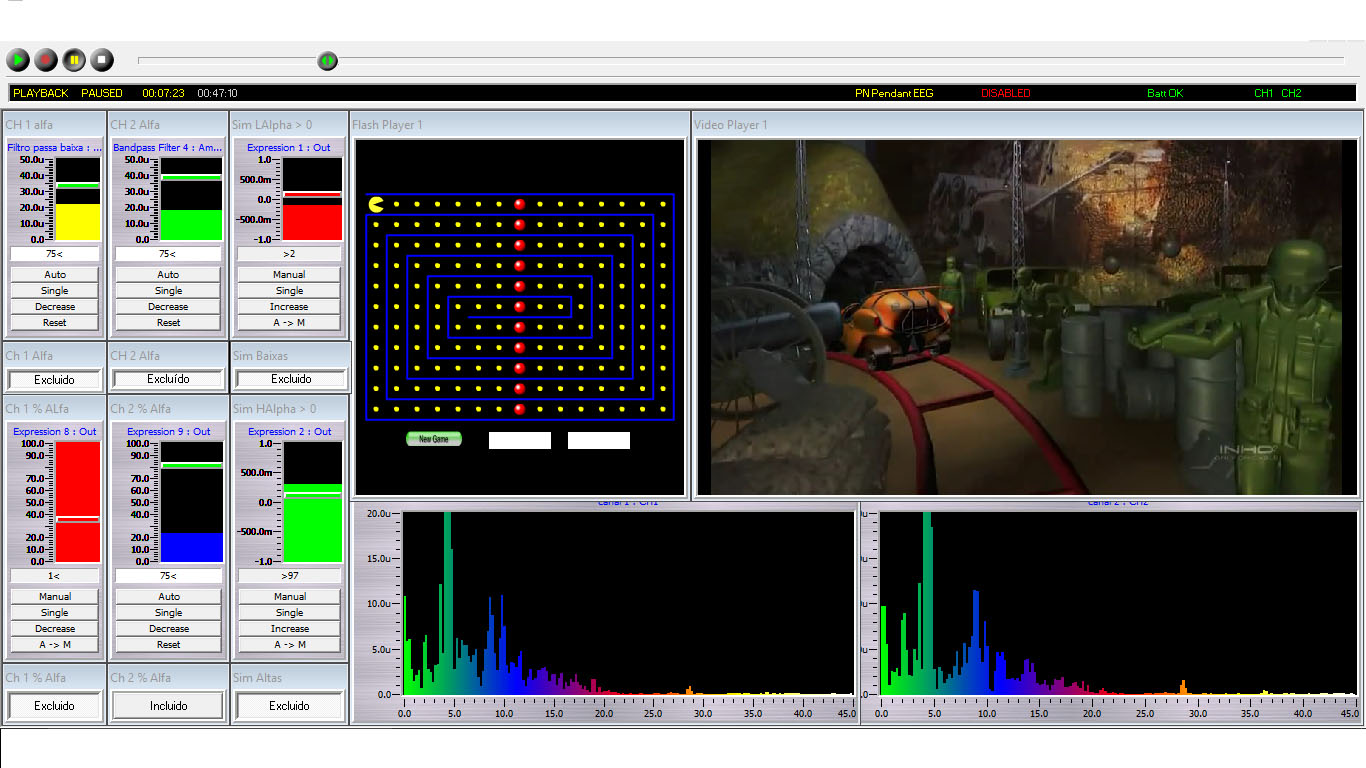Toggle Auto in the Expression 9 panel

(168, 596)
